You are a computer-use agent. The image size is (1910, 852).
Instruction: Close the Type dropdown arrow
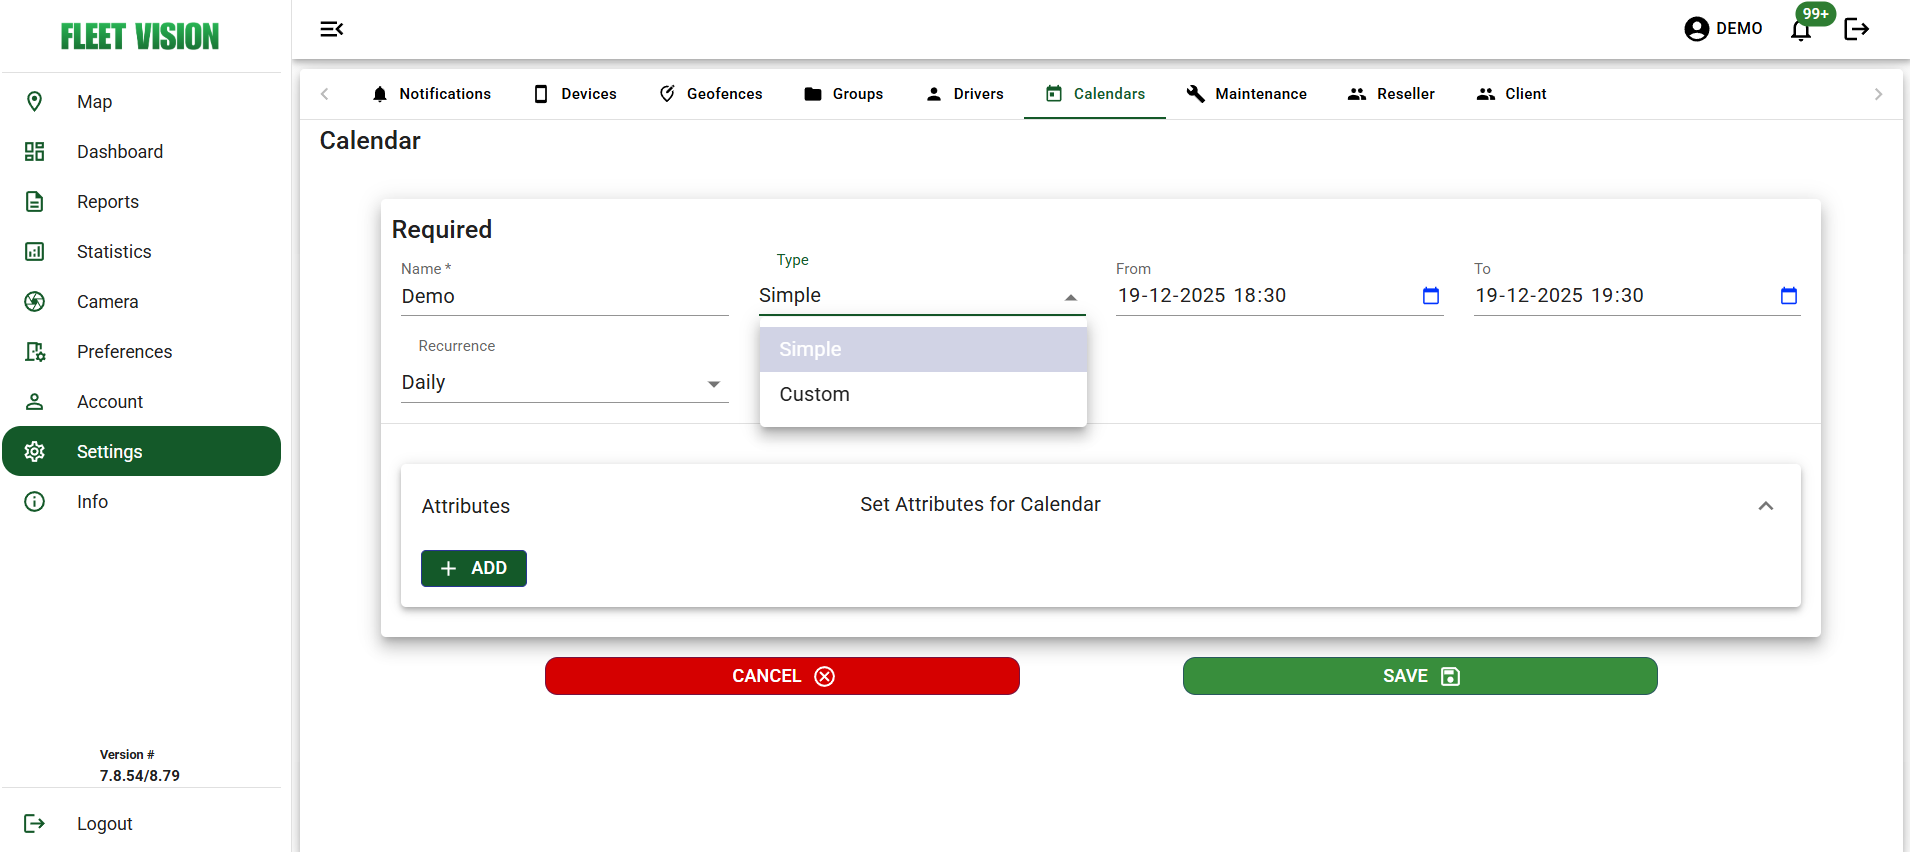point(1071,297)
